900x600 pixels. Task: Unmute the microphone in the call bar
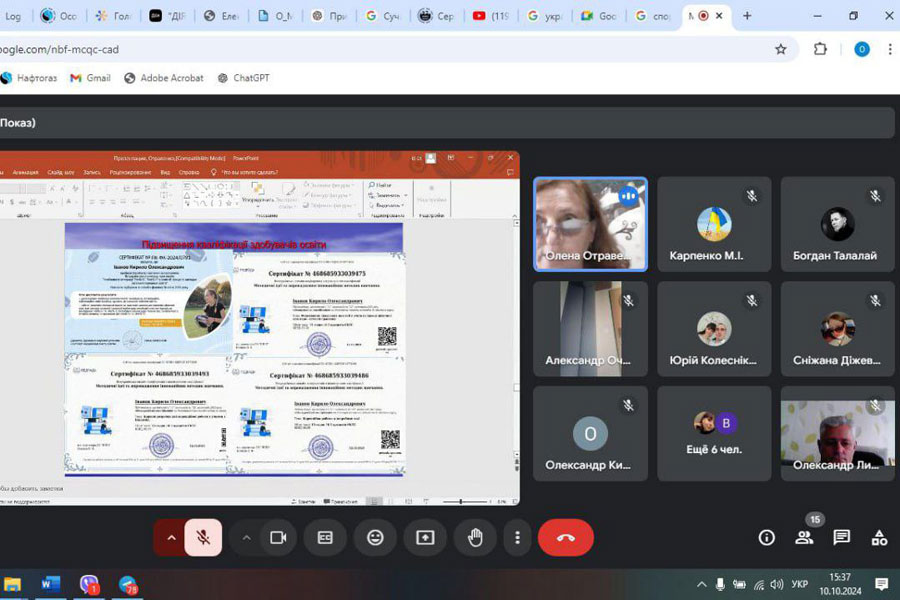tap(203, 538)
